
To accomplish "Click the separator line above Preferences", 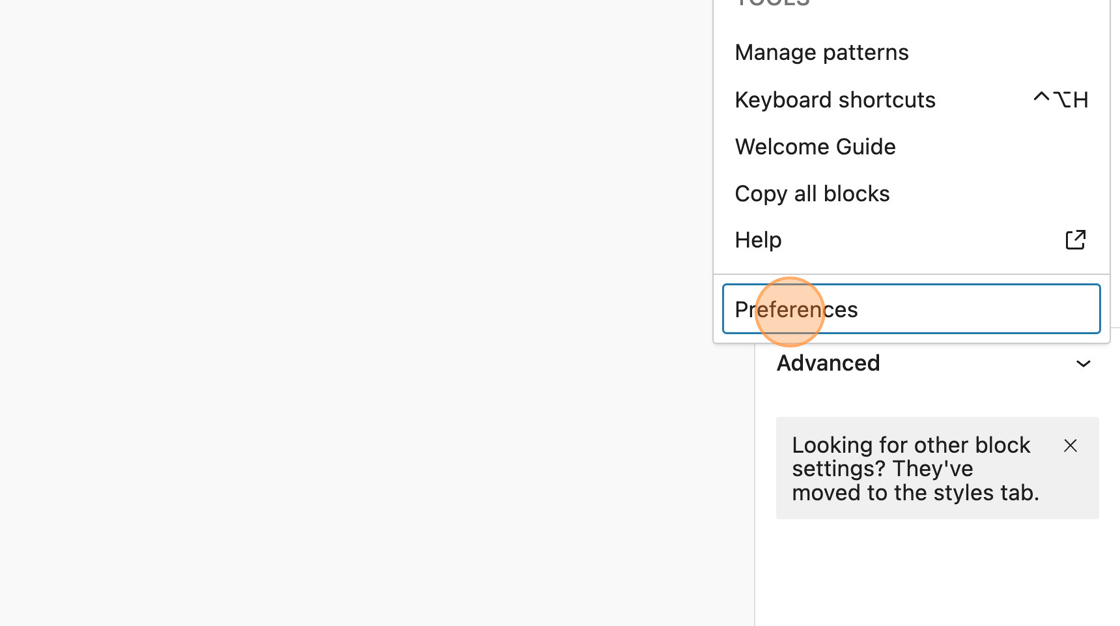I will 910,274.
